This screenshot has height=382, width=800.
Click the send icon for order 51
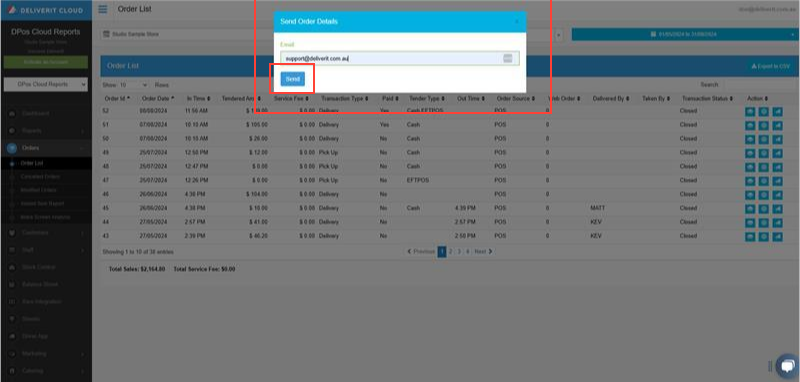pos(777,125)
